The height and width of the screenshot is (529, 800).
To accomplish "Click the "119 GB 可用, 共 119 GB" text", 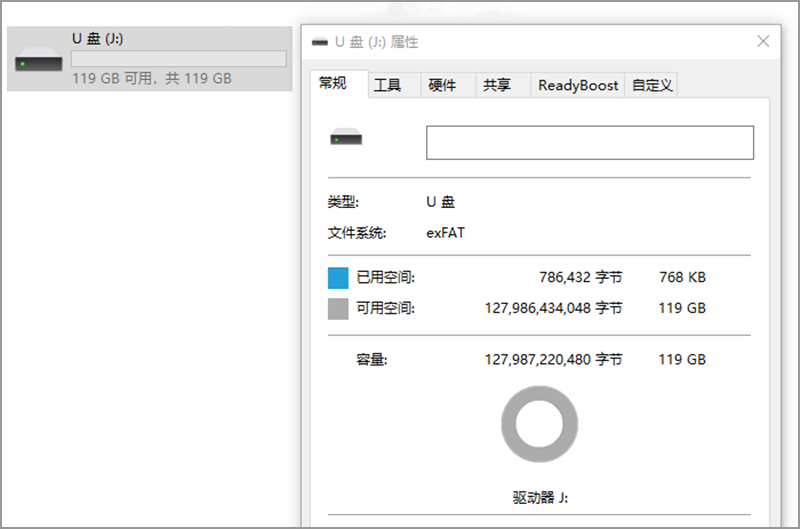I will [152, 79].
